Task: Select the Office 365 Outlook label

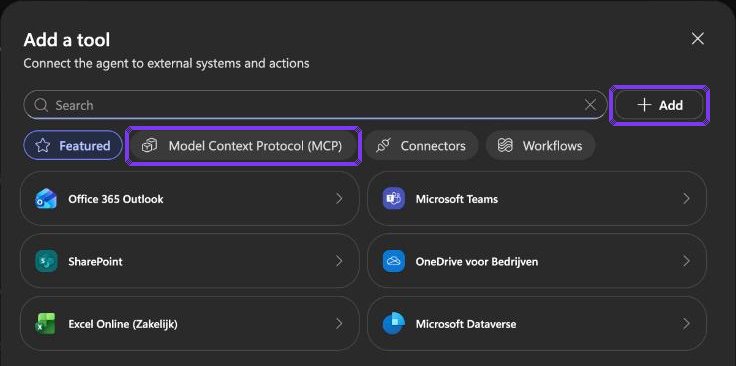Action: [x=115, y=199]
